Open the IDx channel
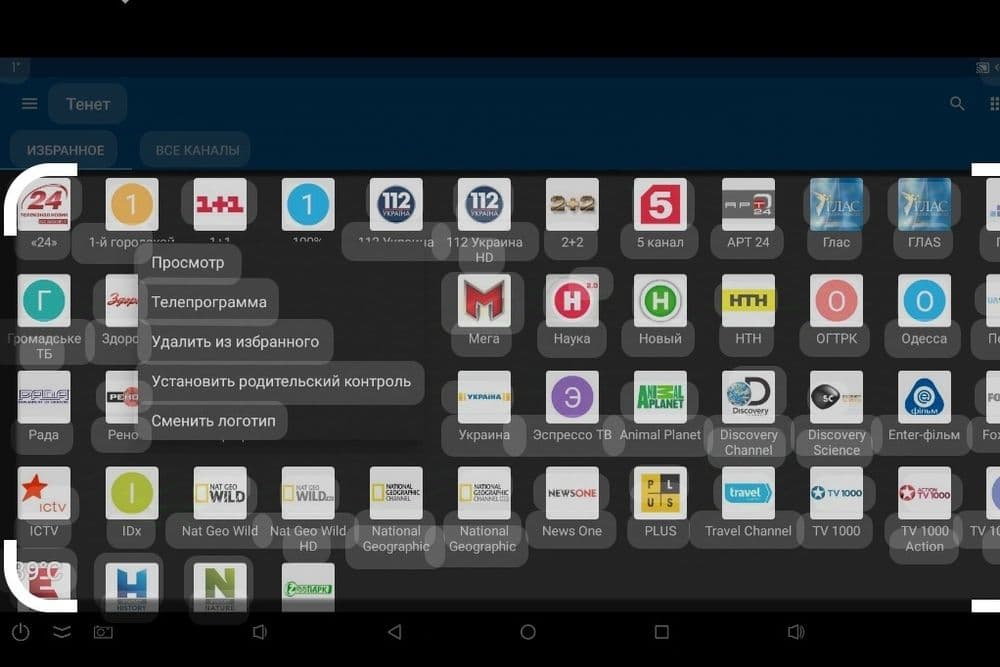The height and width of the screenshot is (667, 1000). tap(132, 493)
